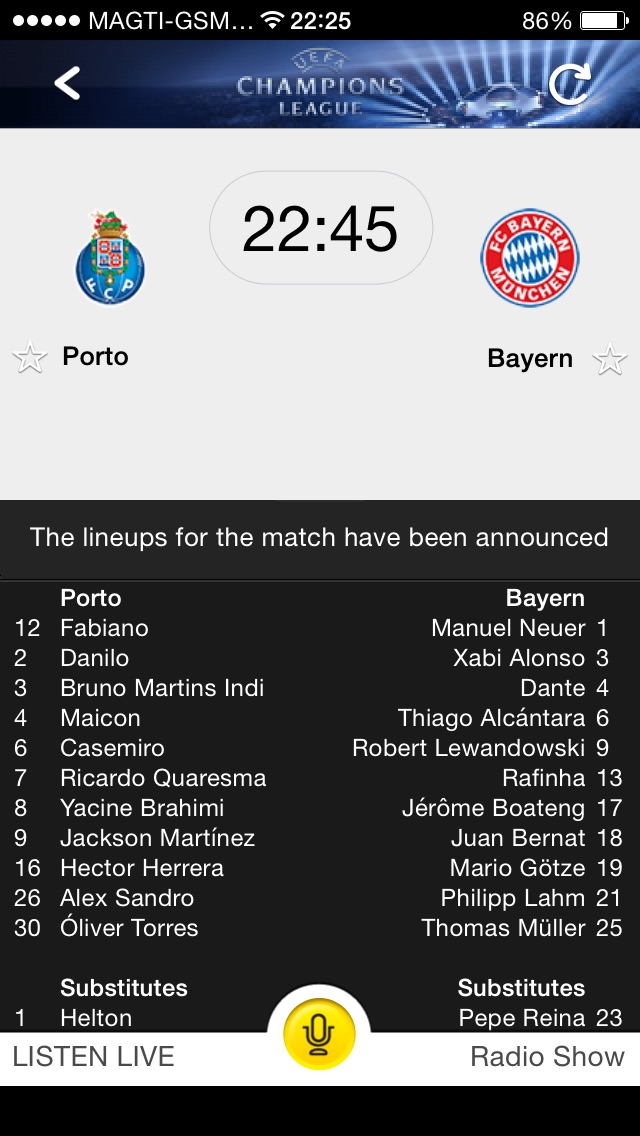Tap the 22:45 kickoff time pill
640x1136 pixels.
coord(320,229)
